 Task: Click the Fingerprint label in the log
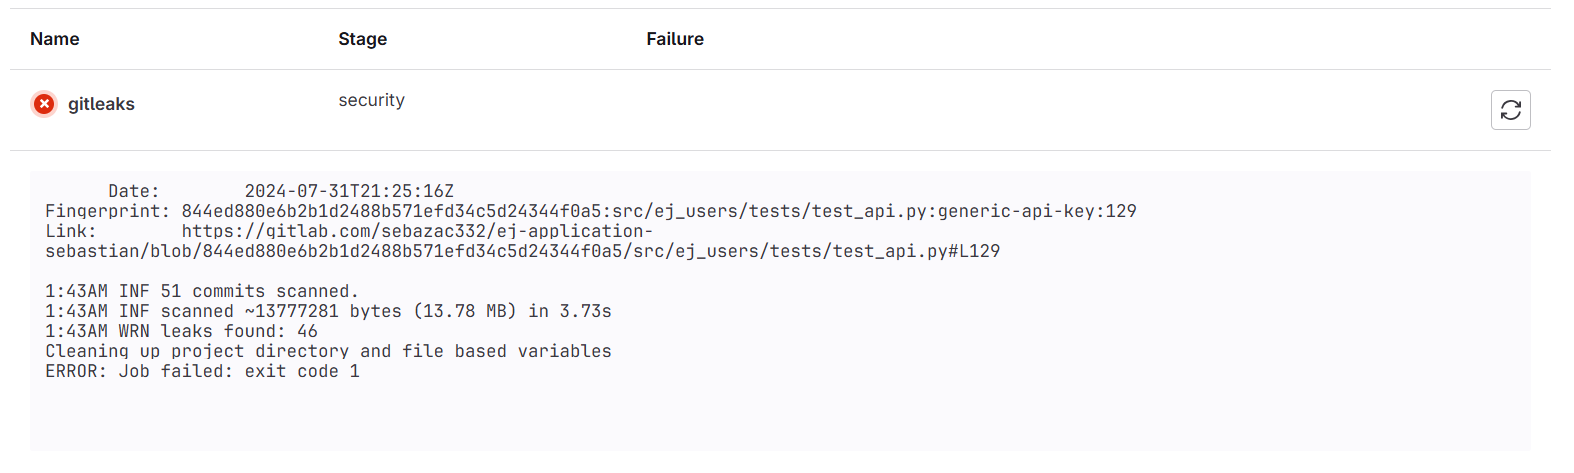(107, 211)
